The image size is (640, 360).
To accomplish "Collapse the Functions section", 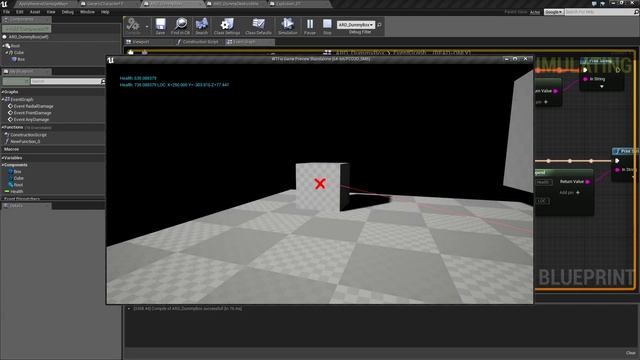I will pos(2,127).
